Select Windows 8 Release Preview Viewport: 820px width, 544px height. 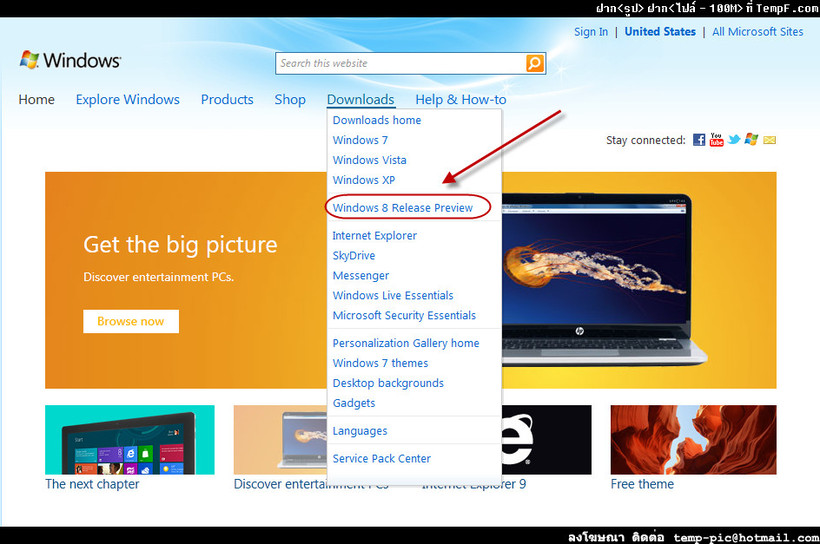(403, 208)
